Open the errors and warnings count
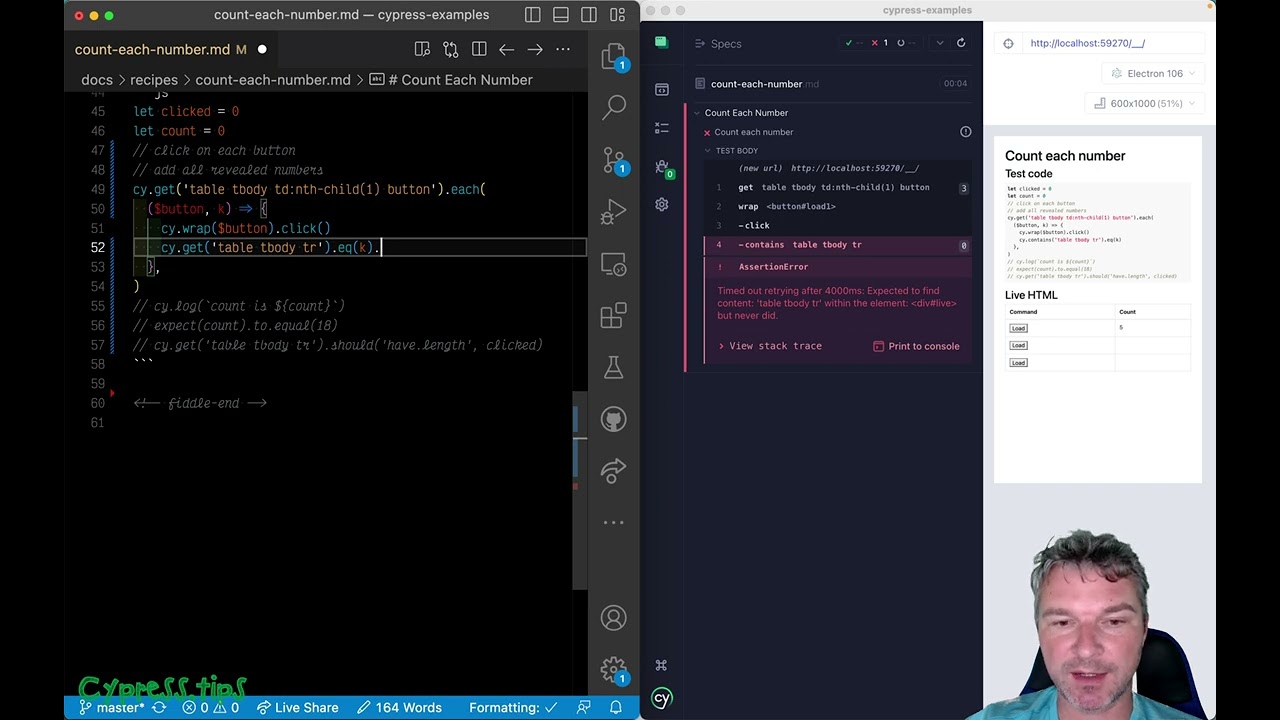 tap(211, 708)
